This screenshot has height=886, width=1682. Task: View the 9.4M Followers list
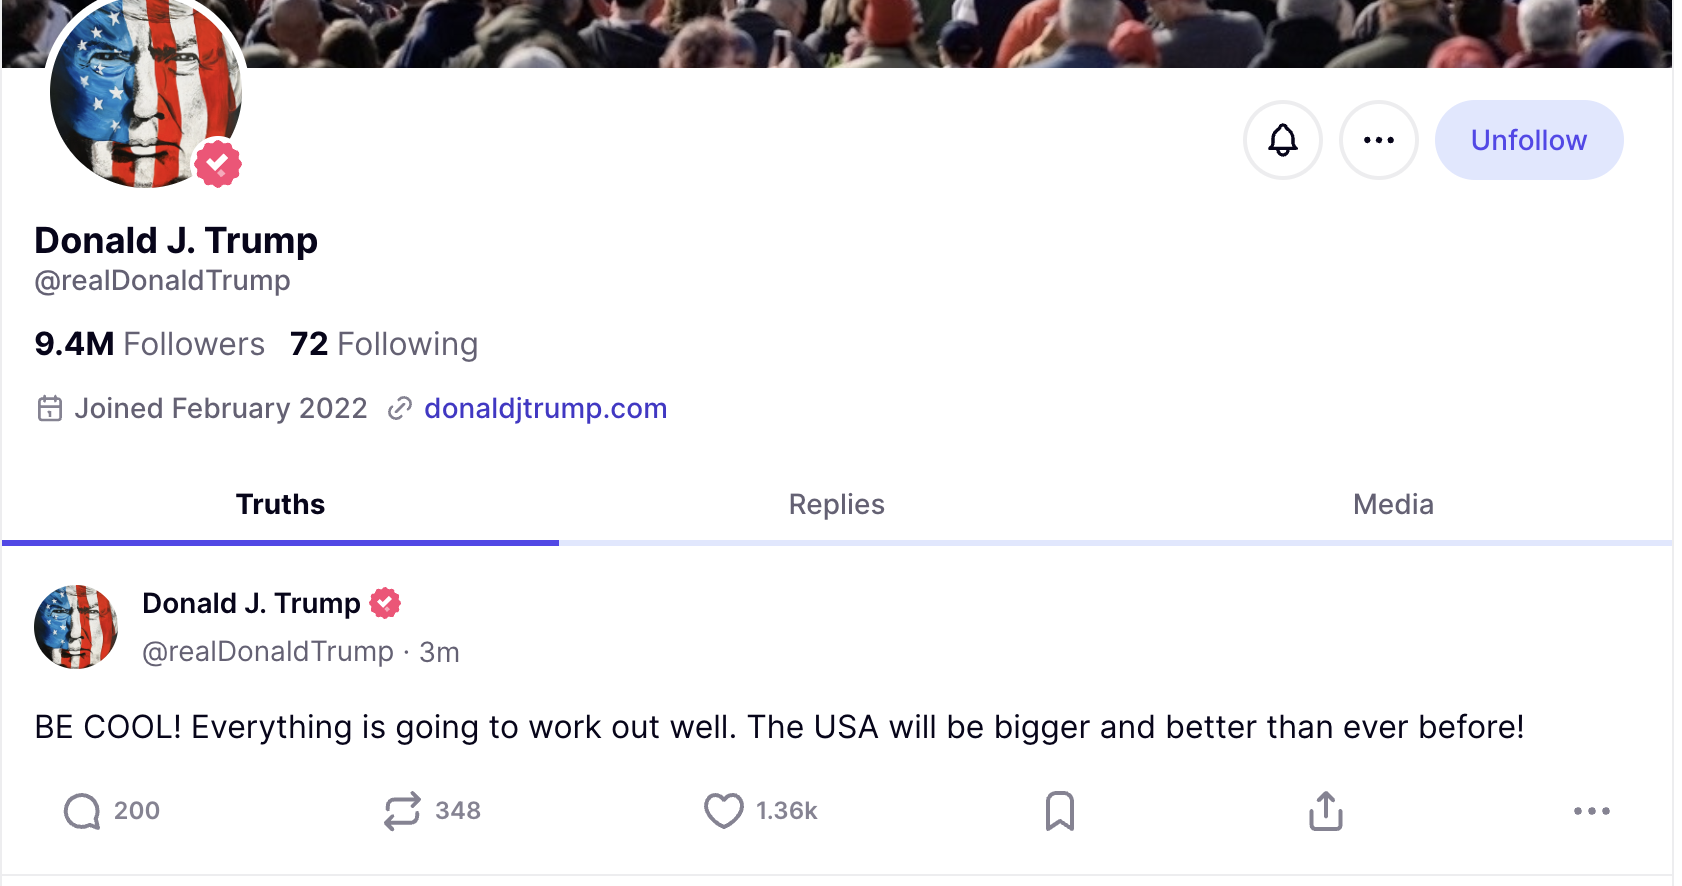pyautogui.click(x=150, y=344)
